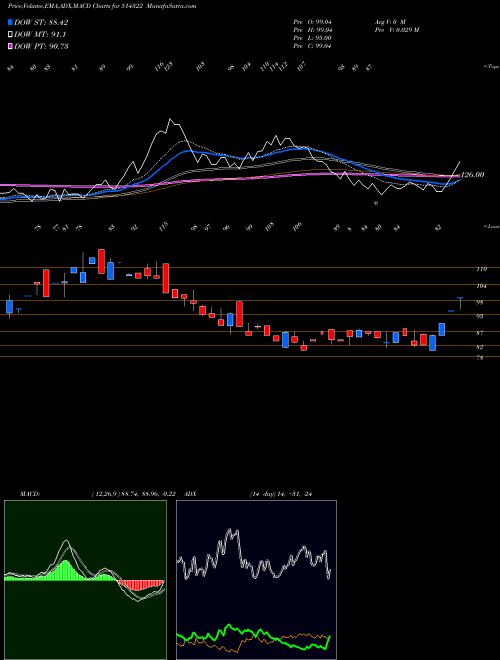Click the 'Pre L: 95.00' low value

pyautogui.click(x=312, y=38)
